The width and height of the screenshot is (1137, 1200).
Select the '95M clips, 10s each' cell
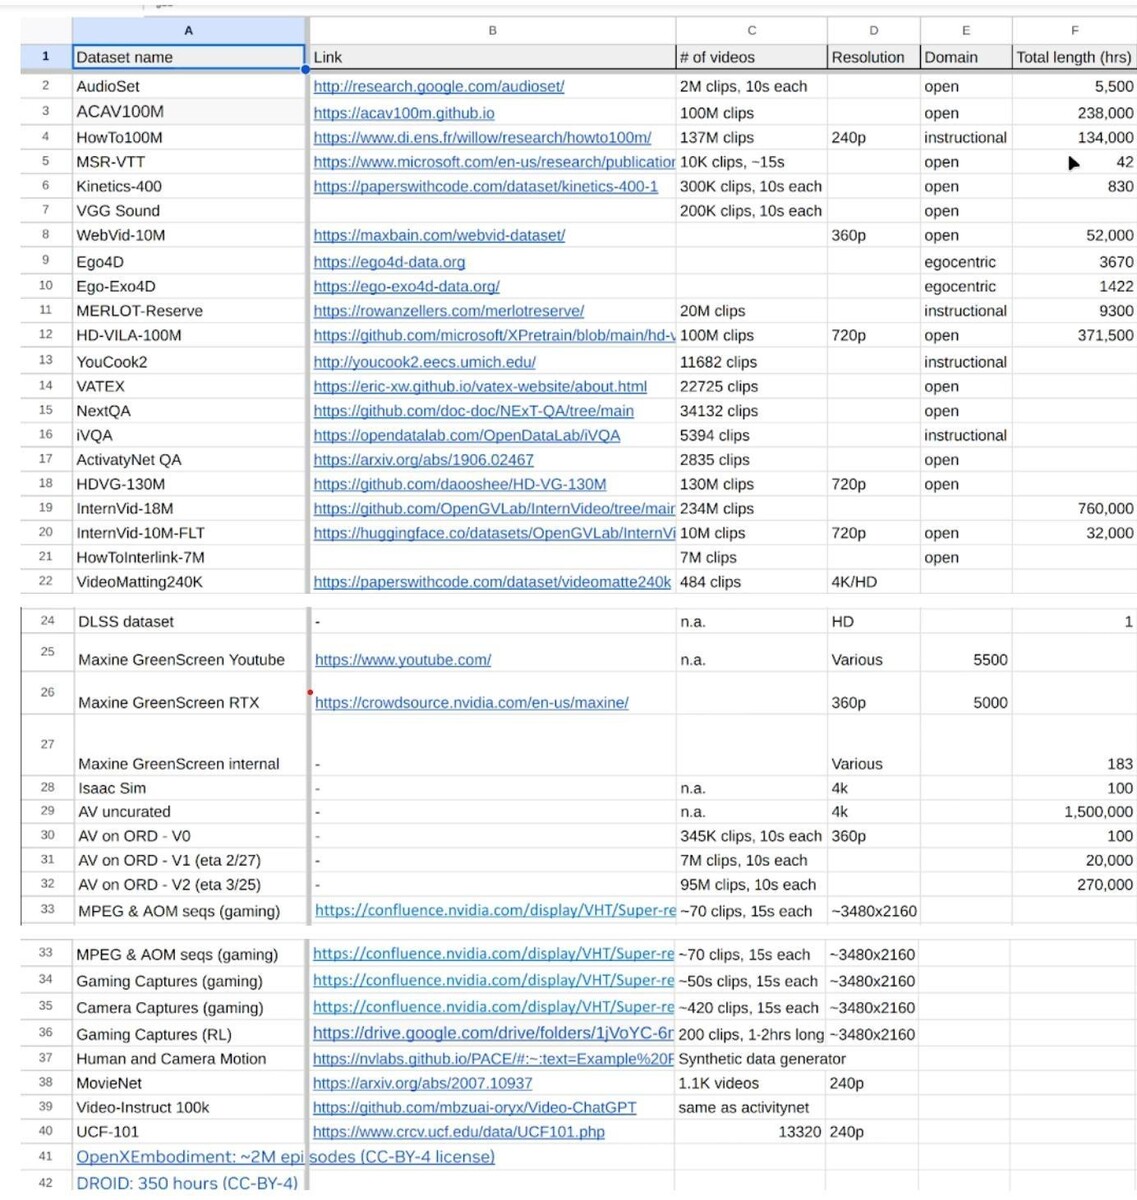751,884
